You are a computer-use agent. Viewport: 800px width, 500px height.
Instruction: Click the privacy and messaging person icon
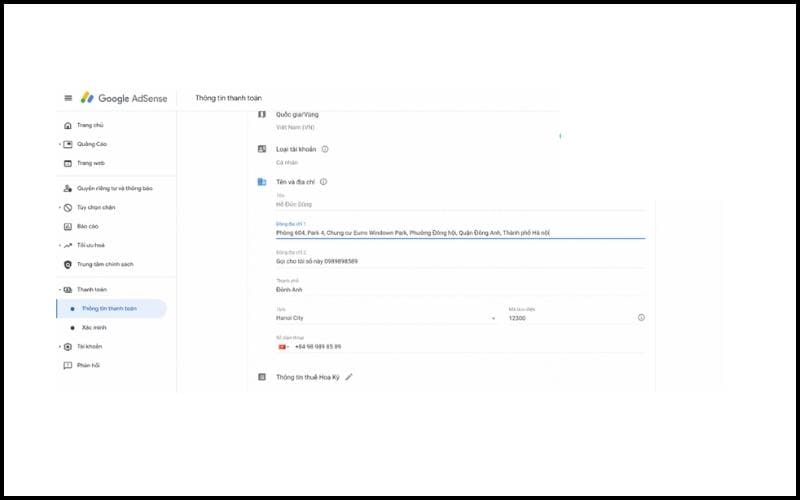tap(67, 188)
